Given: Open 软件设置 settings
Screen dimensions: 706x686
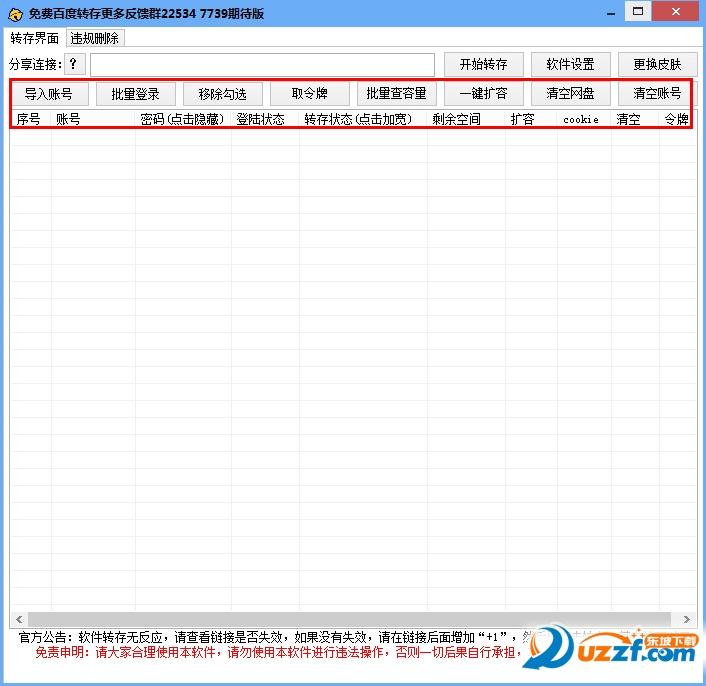Looking at the screenshot, I should point(570,65).
